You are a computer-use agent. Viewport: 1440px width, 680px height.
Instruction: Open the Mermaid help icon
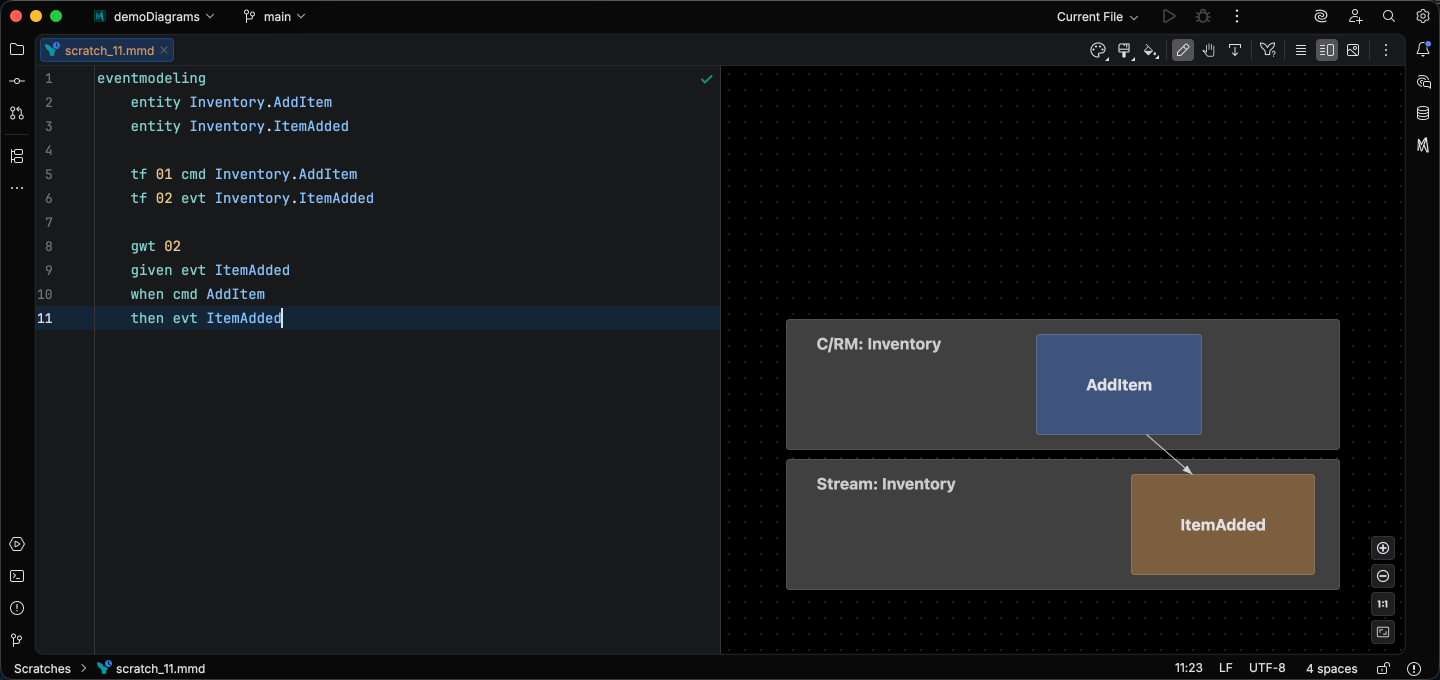[1268, 50]
